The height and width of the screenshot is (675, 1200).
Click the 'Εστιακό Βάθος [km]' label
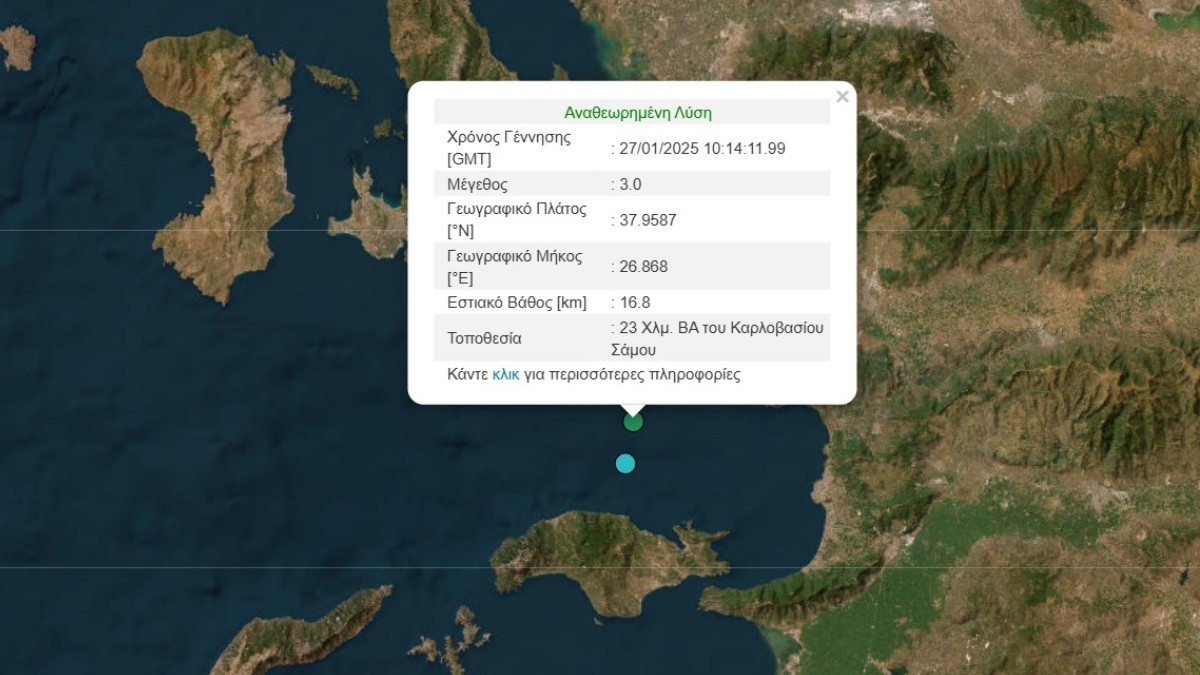click(516, 302)
